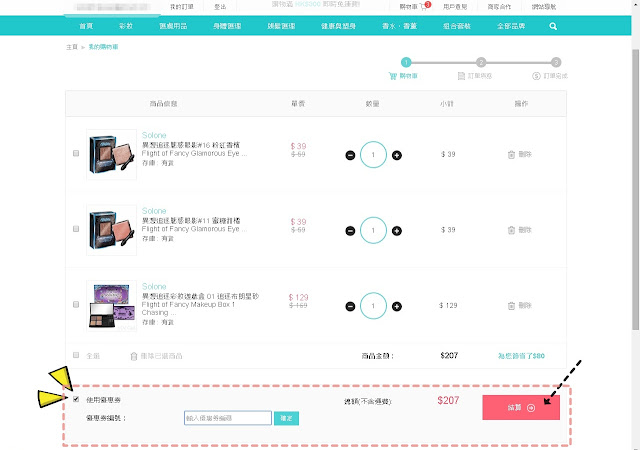Open the 用戶意見 user feedback link
Image resolution: width=640 pixels, height=450 pixels.
click(455, 7)
